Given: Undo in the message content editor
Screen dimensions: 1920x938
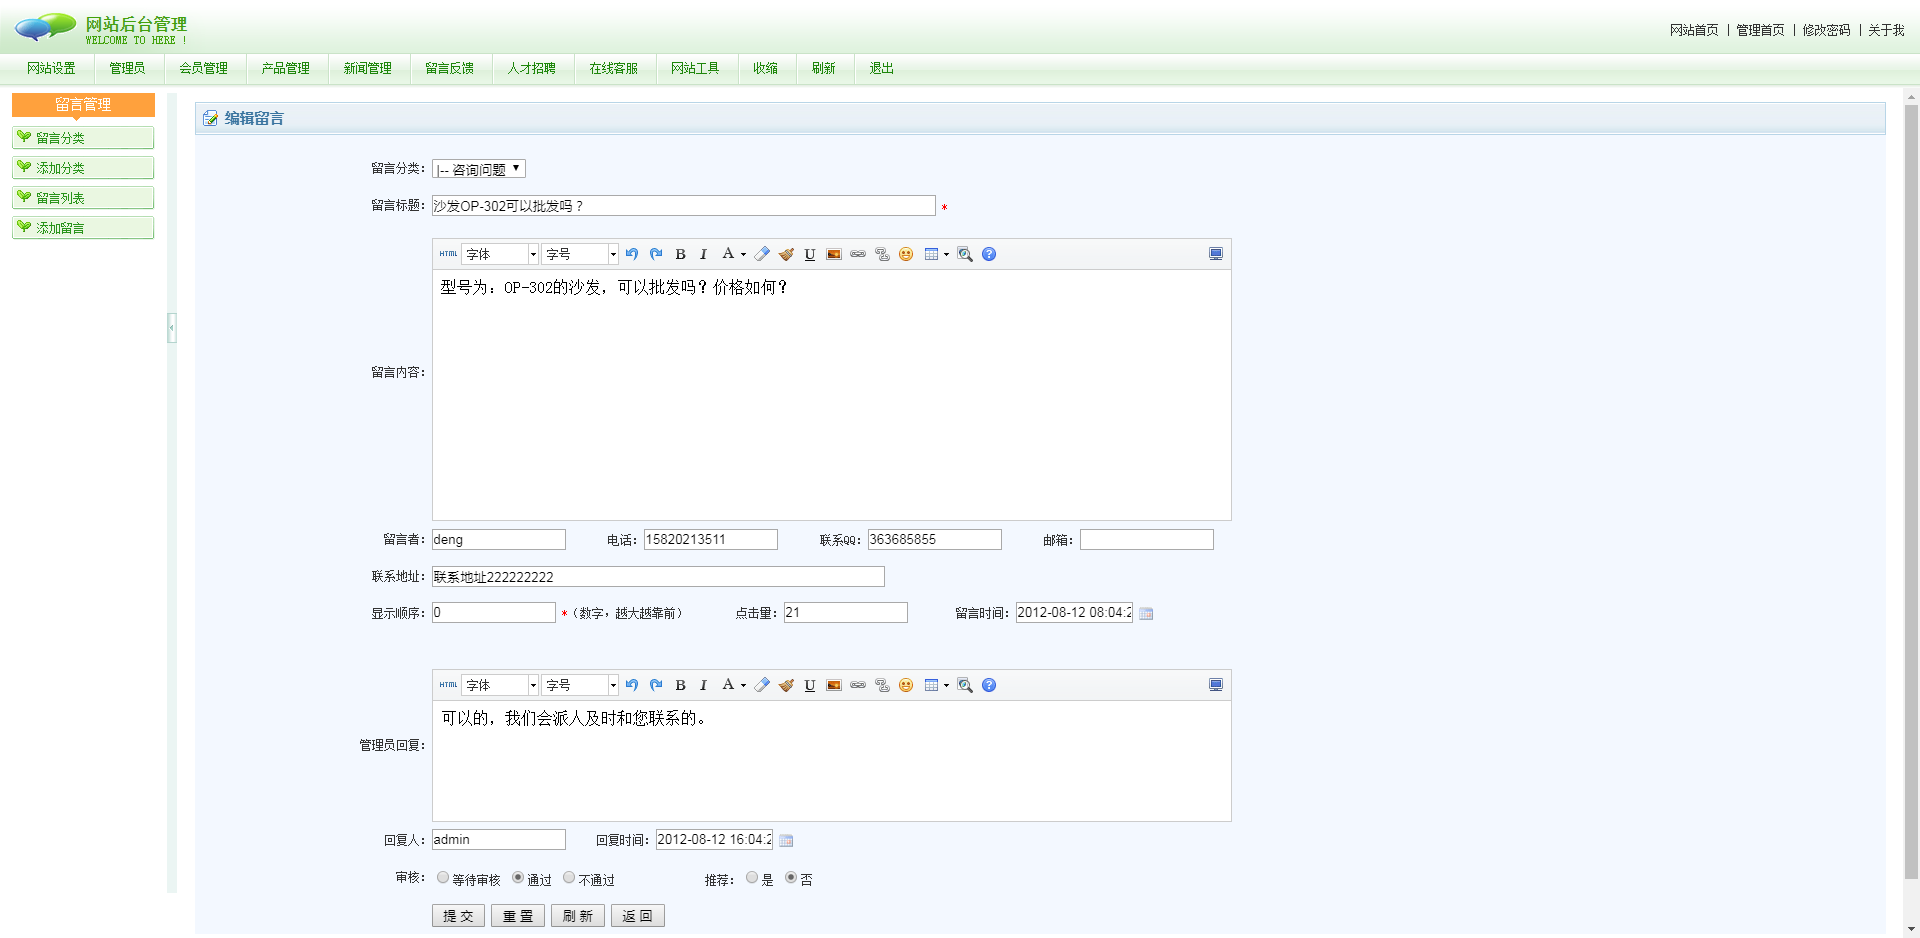Looking at the screenshot, I should [x=632, y=254].
